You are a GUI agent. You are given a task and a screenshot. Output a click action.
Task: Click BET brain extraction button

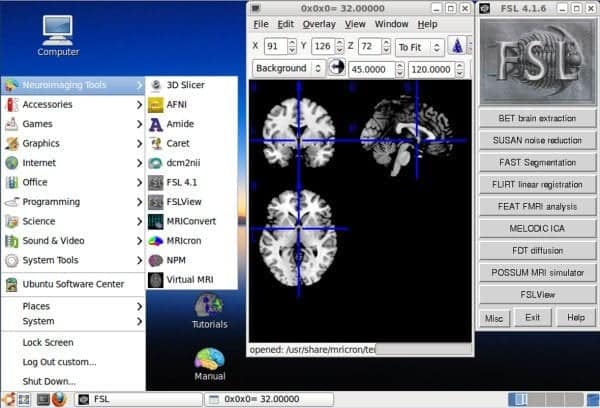[x=537, y=118]
